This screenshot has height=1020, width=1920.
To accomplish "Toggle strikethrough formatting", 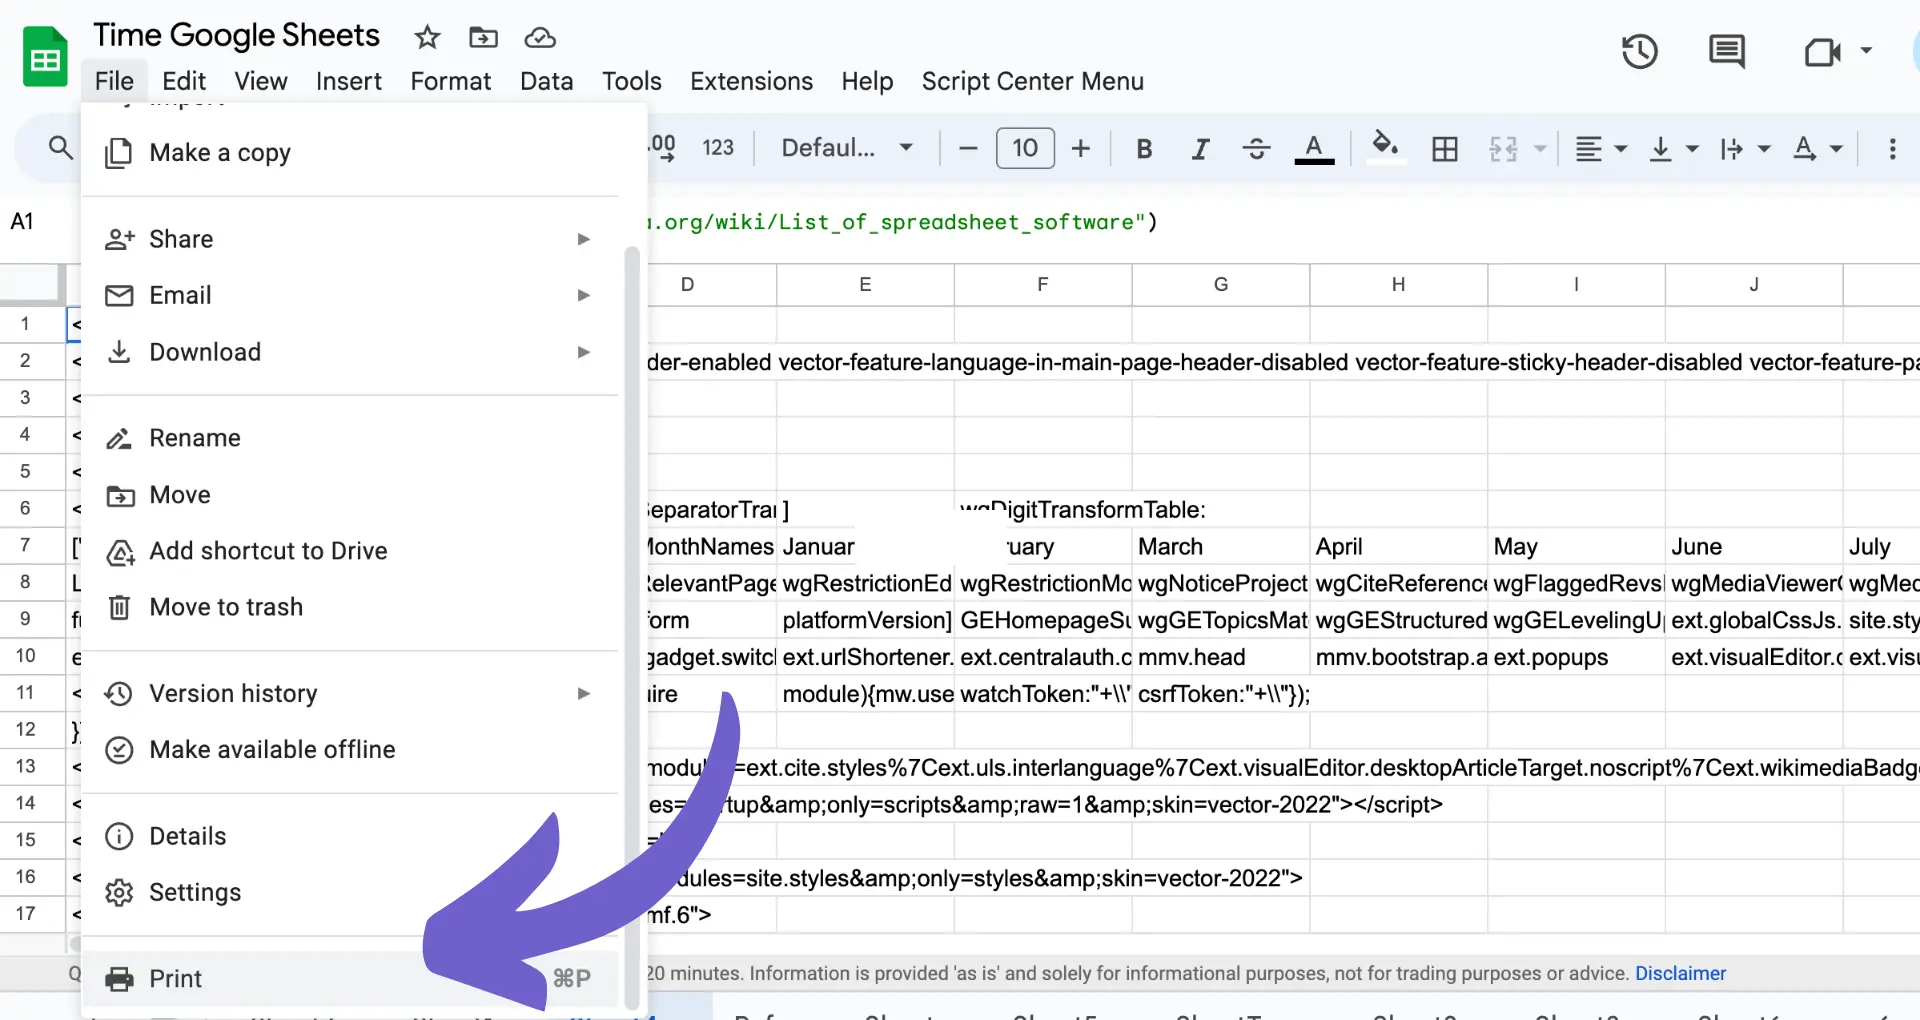I will click(1257, 149).
